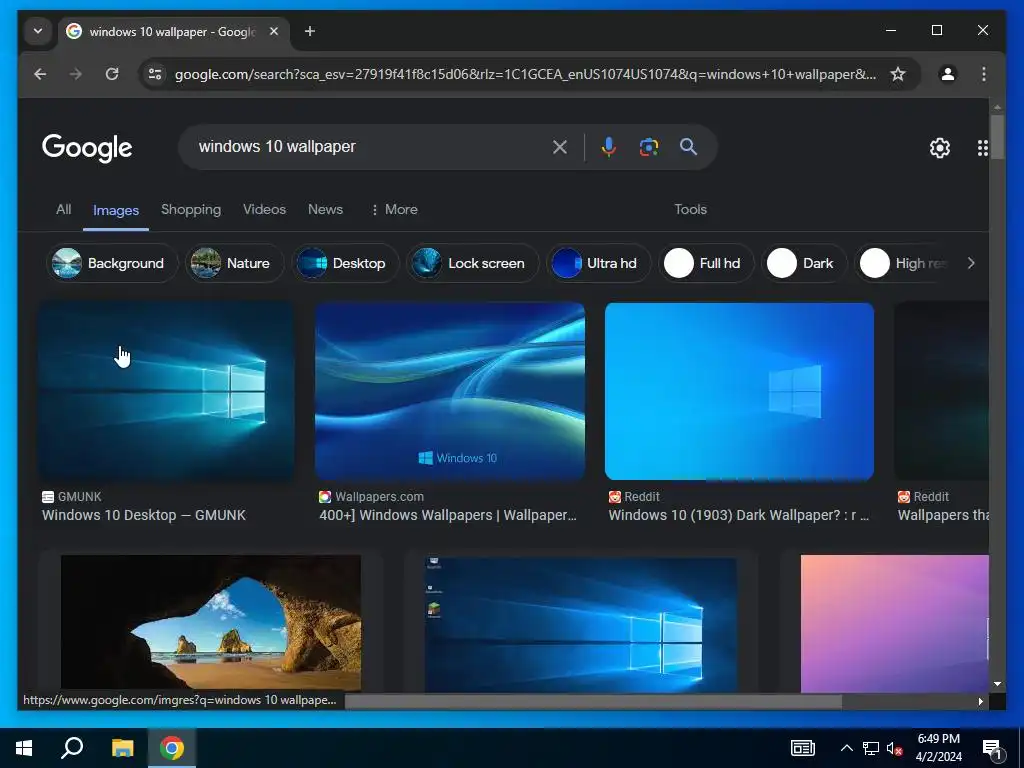The width and height of the screenshot is (1024, 768).
Task: Select the Images tab
Action: (116, 210)
